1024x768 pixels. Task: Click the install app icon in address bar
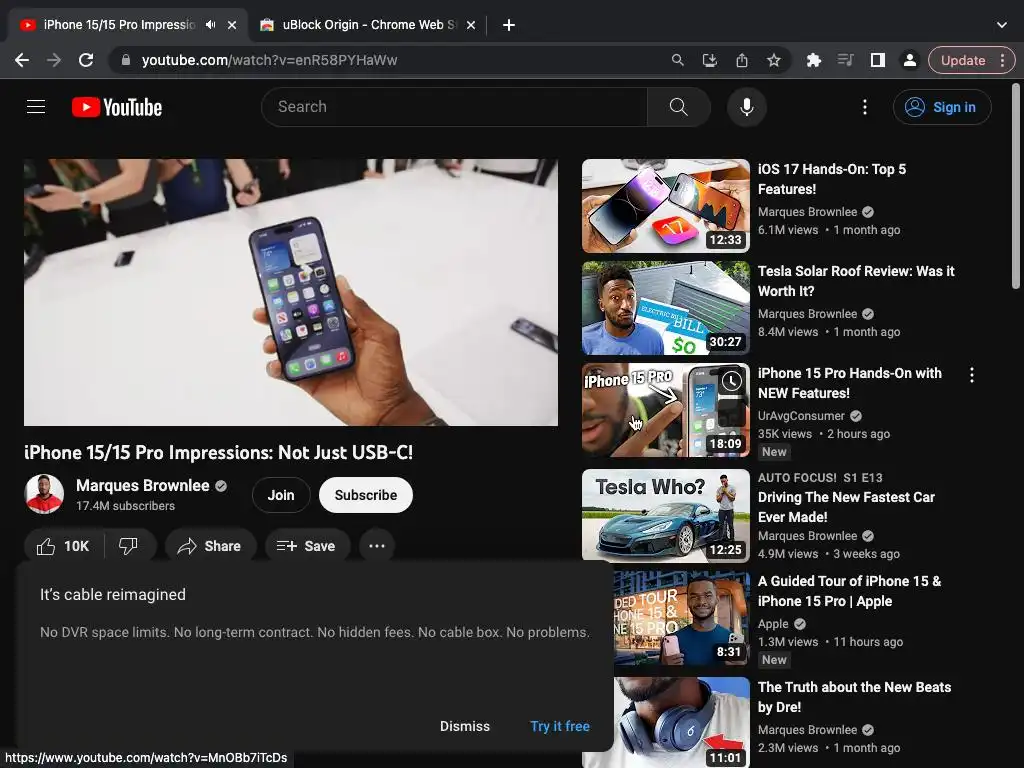(710, 60)
